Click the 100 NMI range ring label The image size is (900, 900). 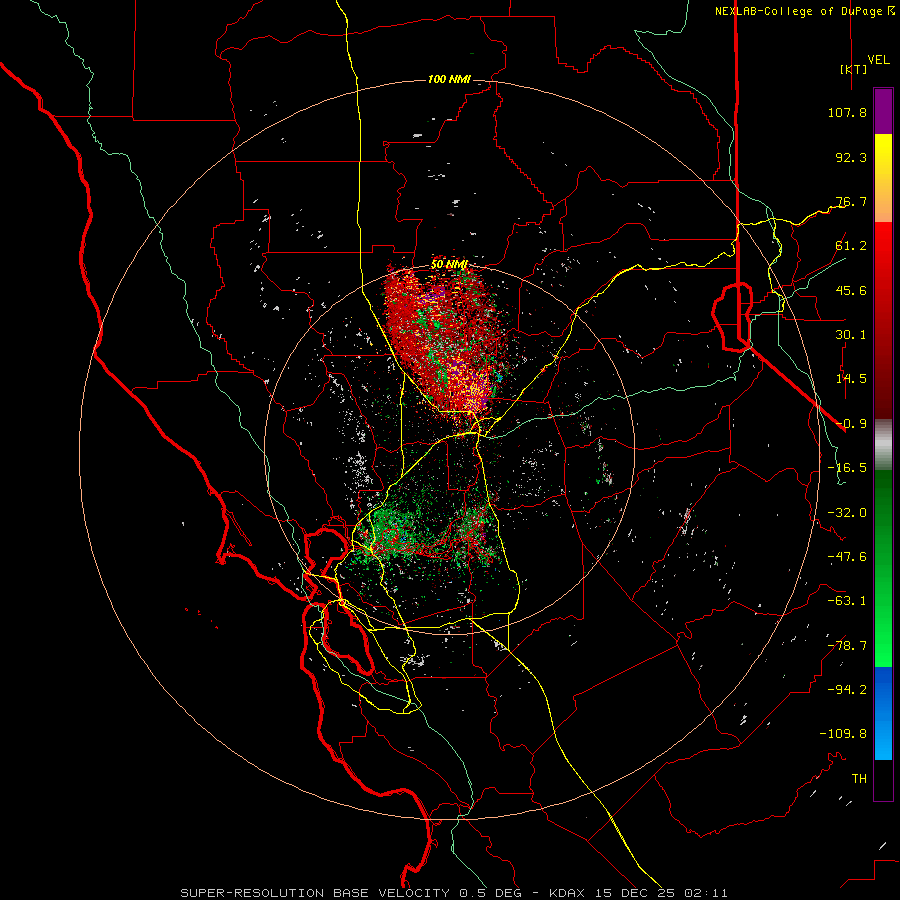[449, 79]
